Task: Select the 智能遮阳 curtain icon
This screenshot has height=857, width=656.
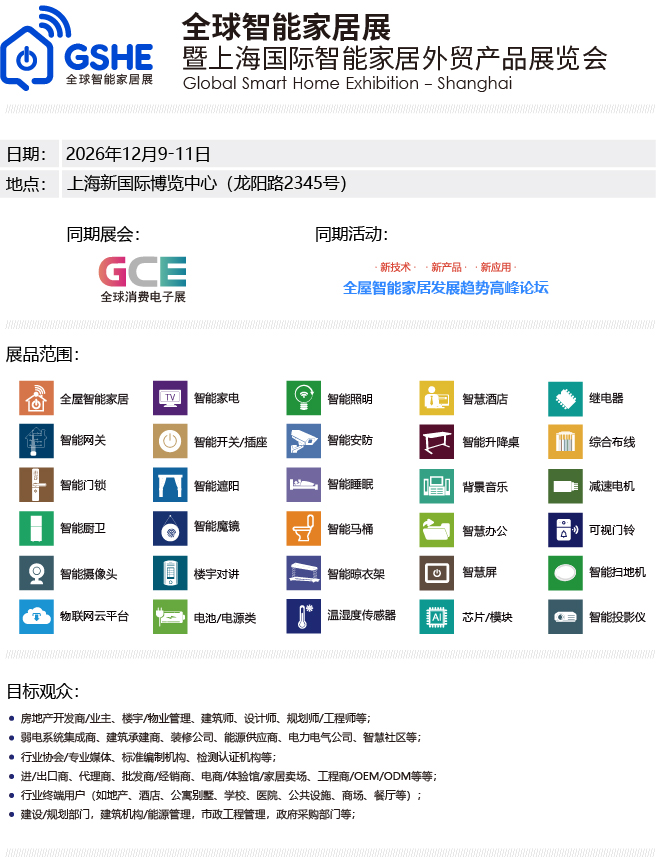Action: pos(170,485)
